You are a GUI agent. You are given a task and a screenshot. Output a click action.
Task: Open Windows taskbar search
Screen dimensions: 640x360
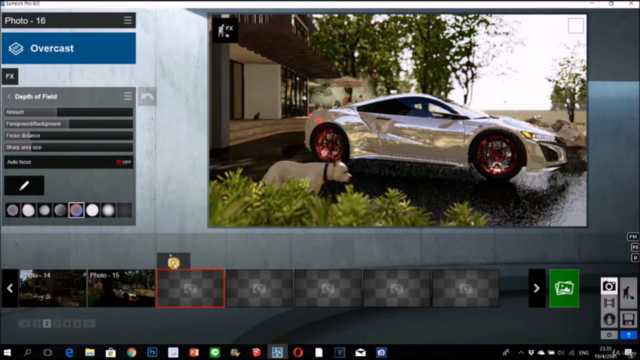click(x=27, y=352)
